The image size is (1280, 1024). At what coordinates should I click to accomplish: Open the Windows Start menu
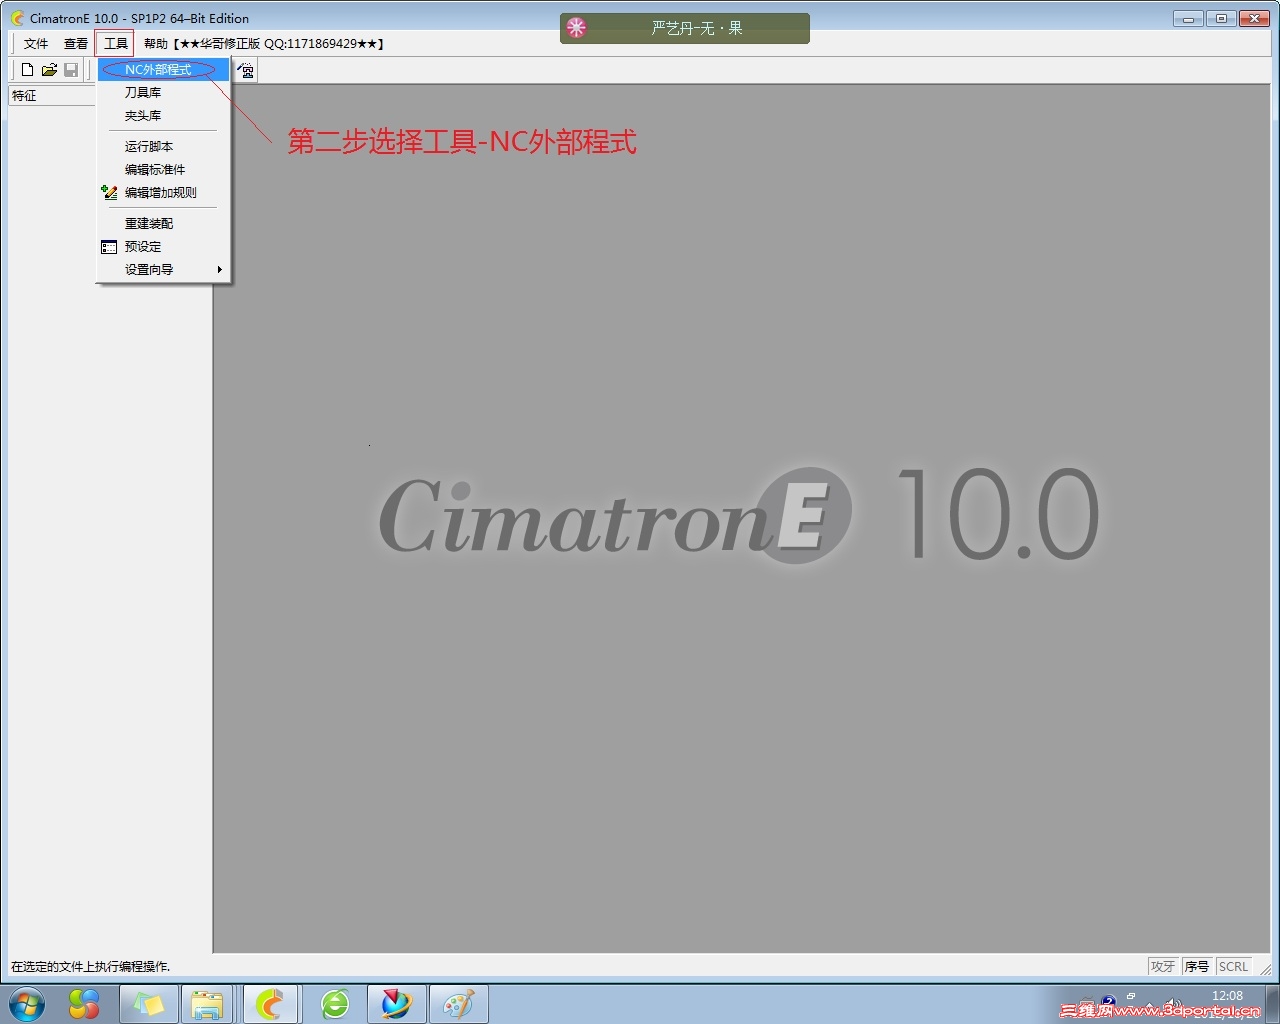point(27,1004)
